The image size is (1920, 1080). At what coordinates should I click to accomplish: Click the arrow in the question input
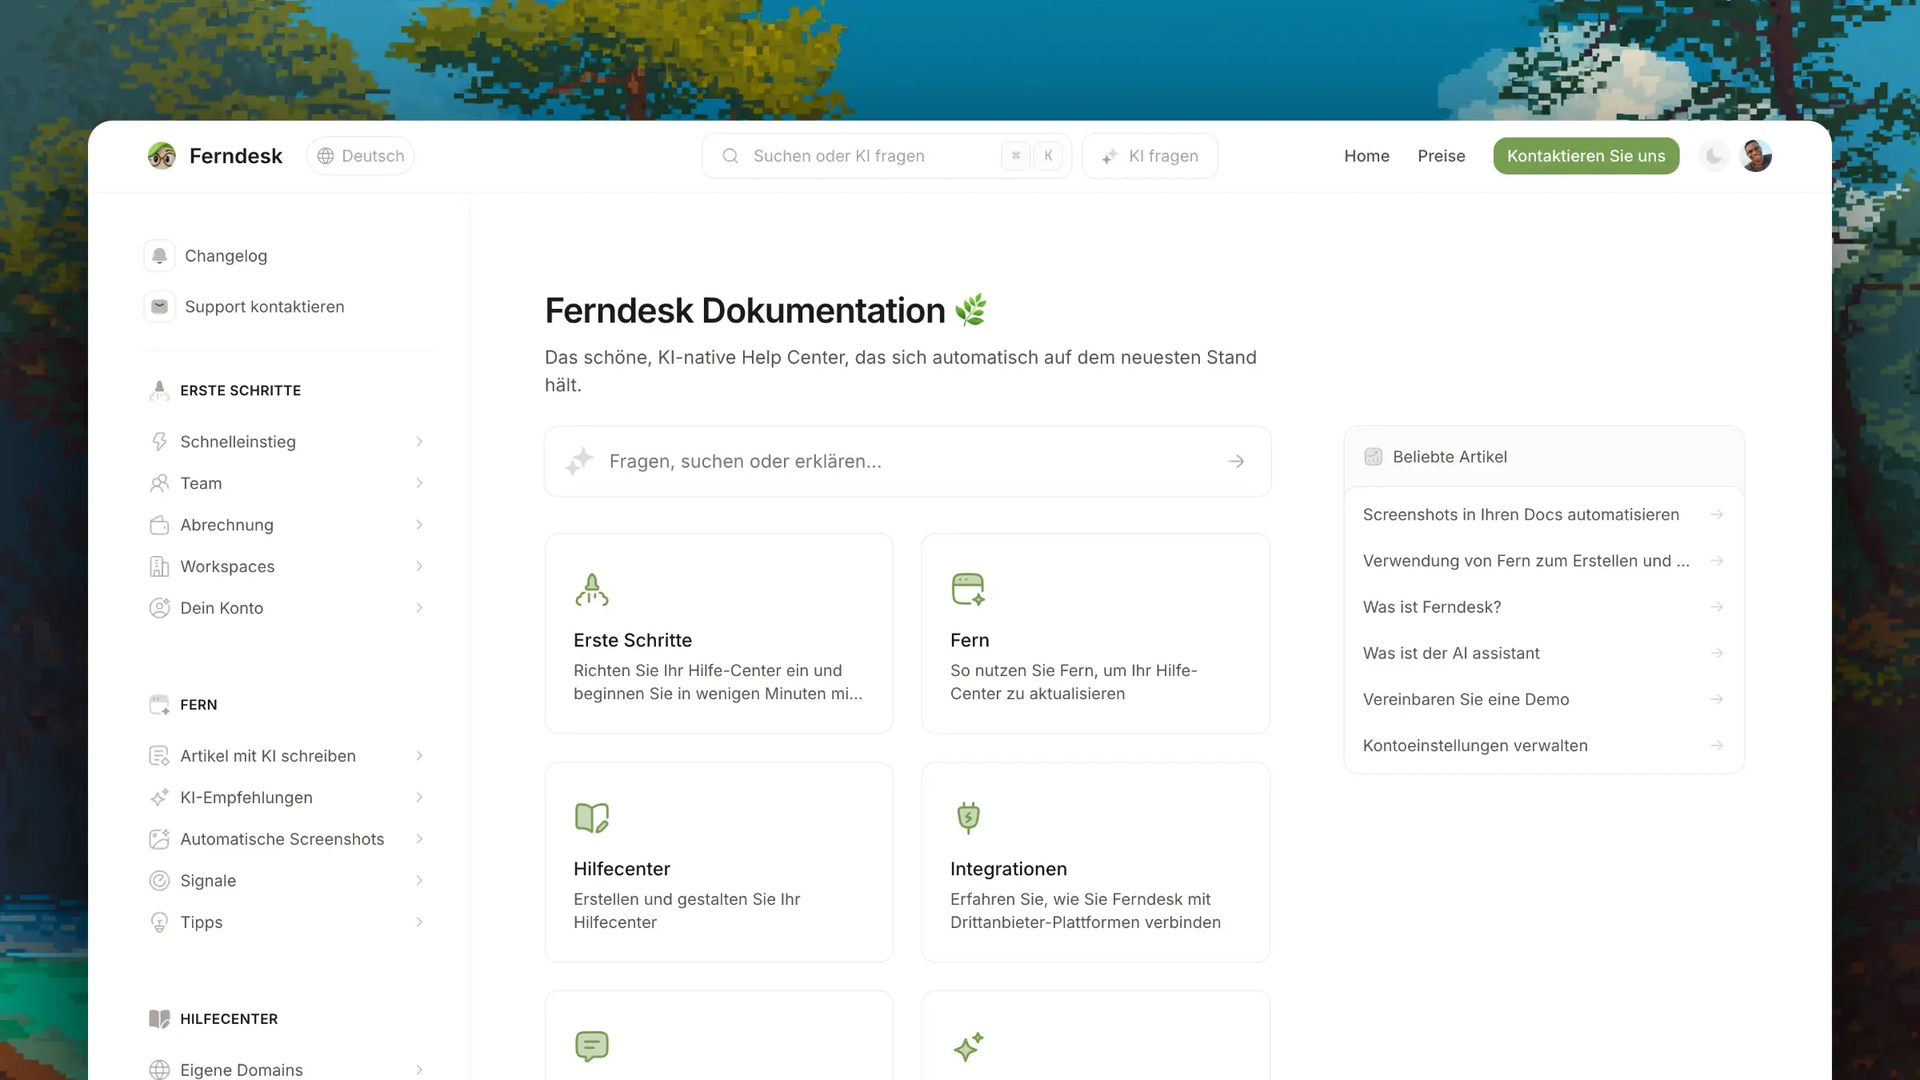pos(1236,461)
